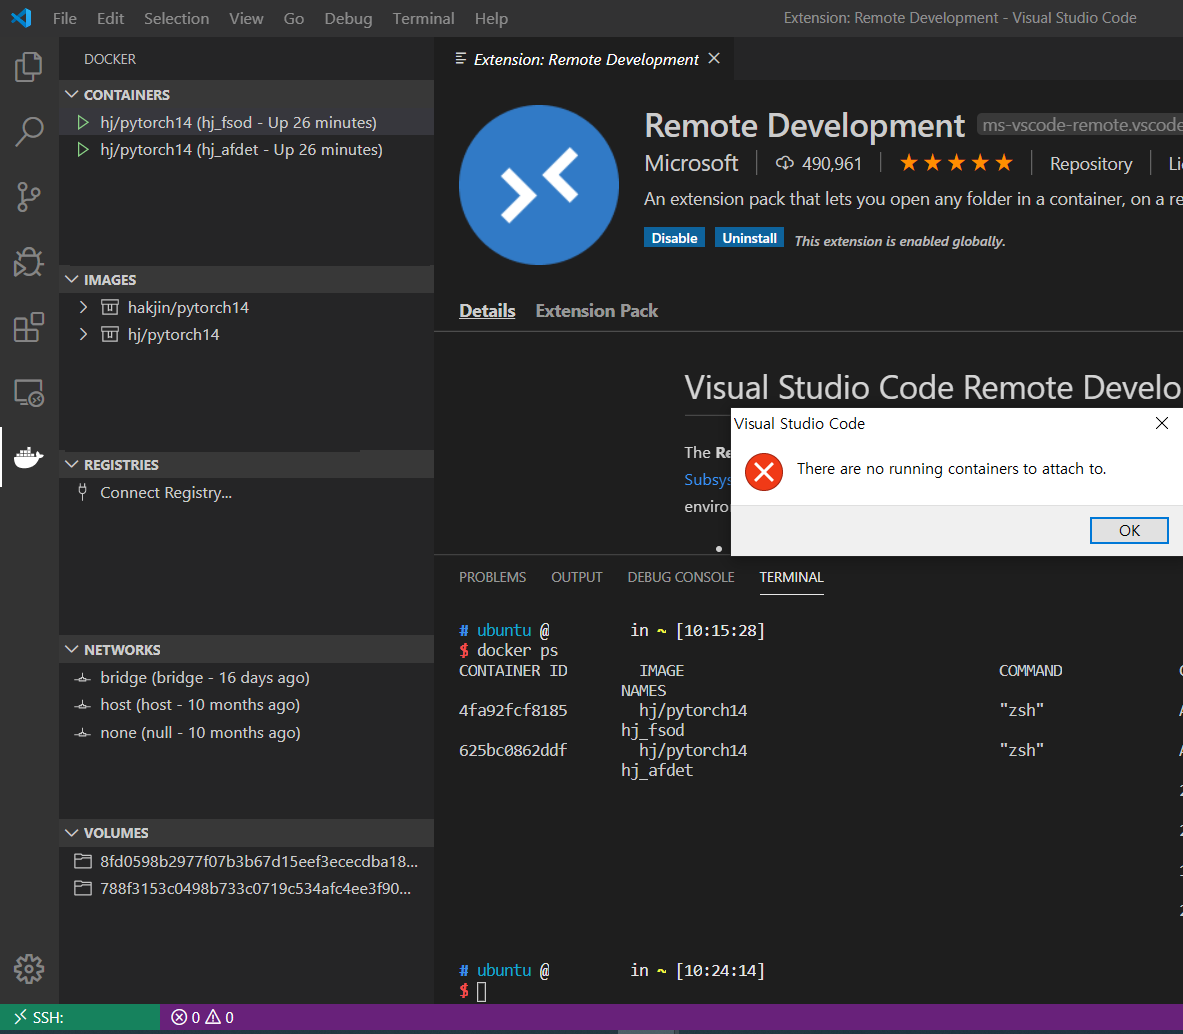Select volume 8fd0598b2977f07b3b67d15eef3ececdba18...

(x=247, y=861)
